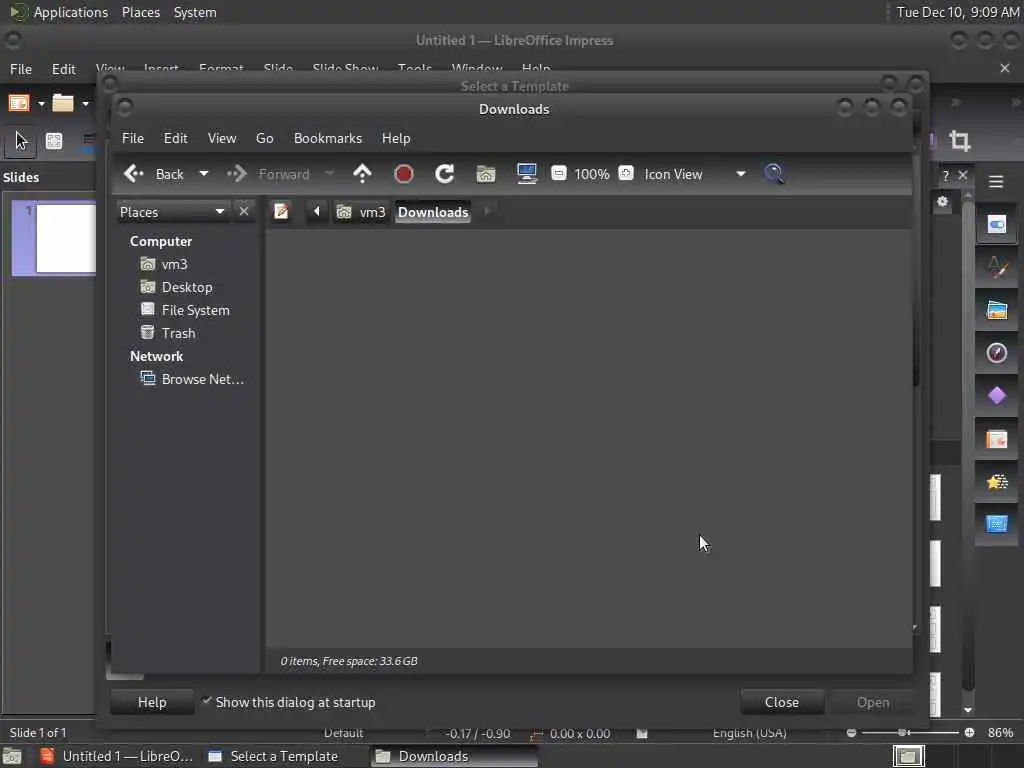Open Computer location icon in toolbar
This screenshot has width=1024, height=768.
point(526,174)
